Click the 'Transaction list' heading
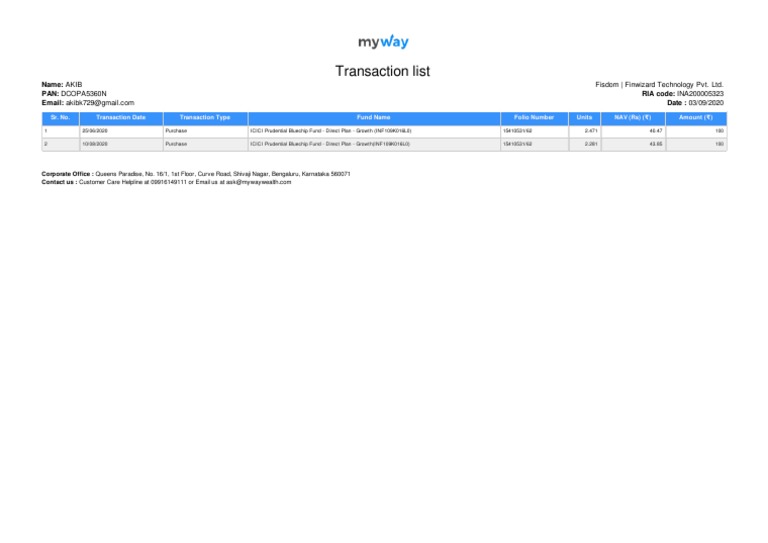The width and height of the screenshot is (768, 543). pos(383,71)
